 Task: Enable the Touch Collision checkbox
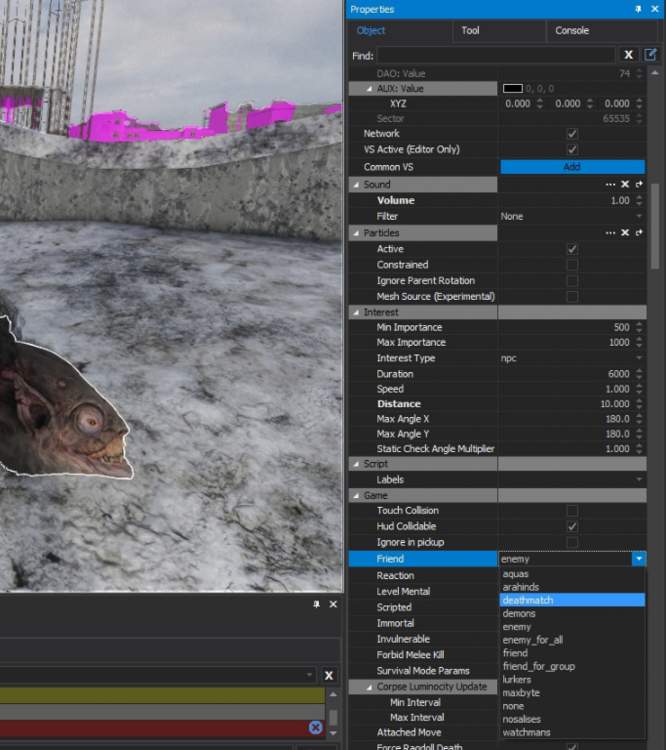pos(572,511)
